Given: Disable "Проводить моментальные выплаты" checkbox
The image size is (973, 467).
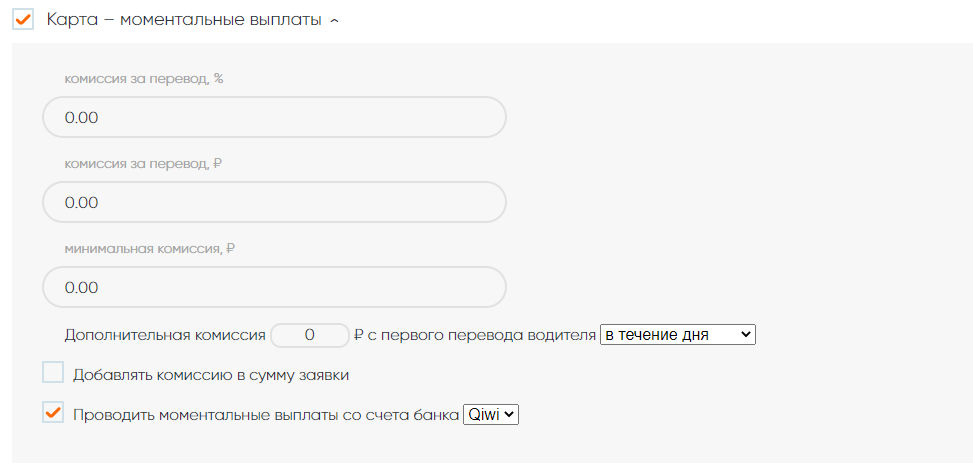Looking at the screenshot, I should point(53,413).
